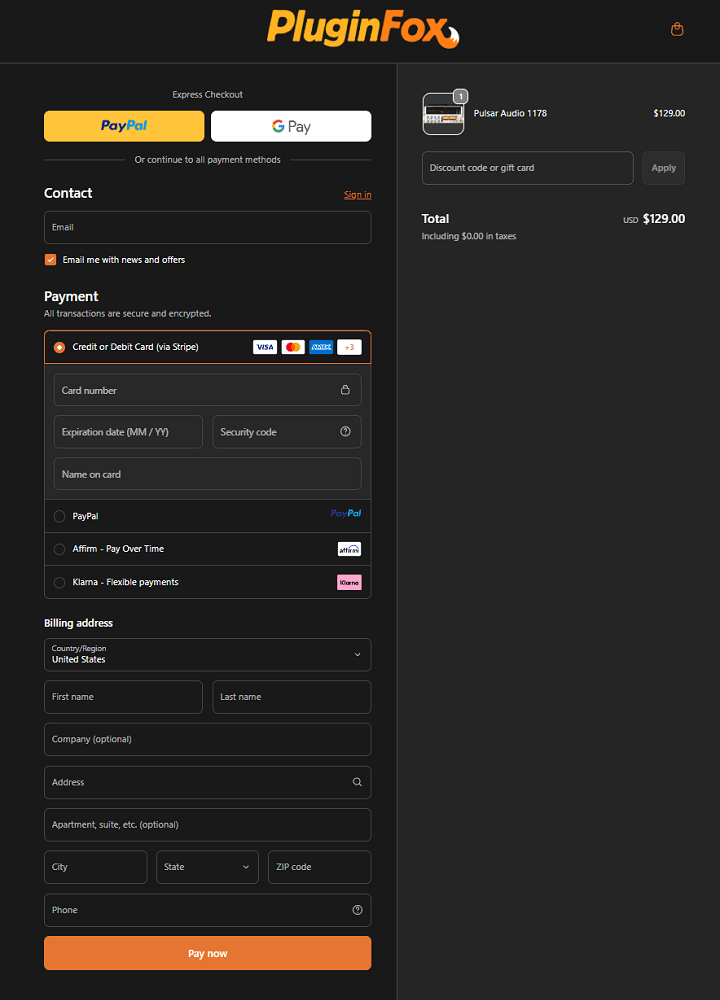
Task: Choose Affirm - Pay Over Time option
Action: (60, 549)
